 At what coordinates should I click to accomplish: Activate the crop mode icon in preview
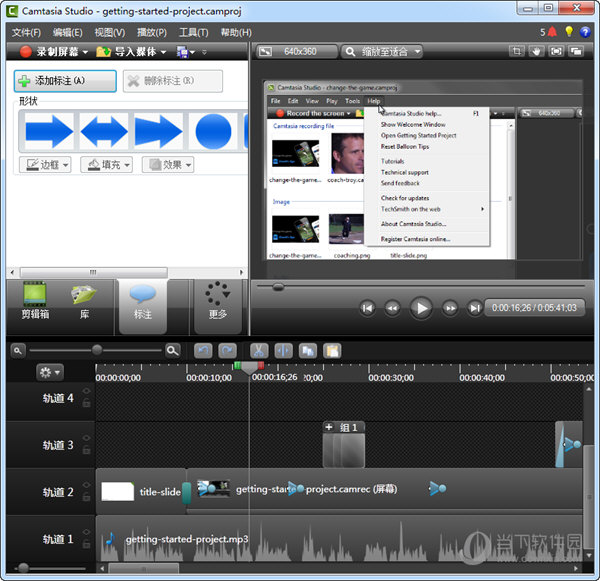click(517, 51)
